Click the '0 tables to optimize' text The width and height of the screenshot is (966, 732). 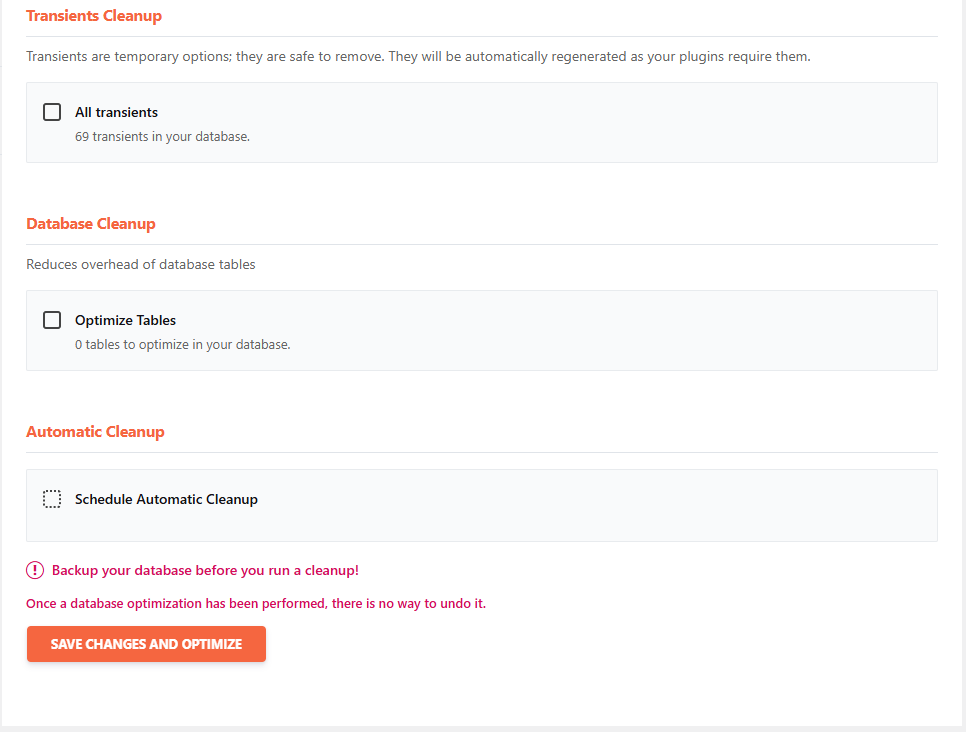coord(182,344)
